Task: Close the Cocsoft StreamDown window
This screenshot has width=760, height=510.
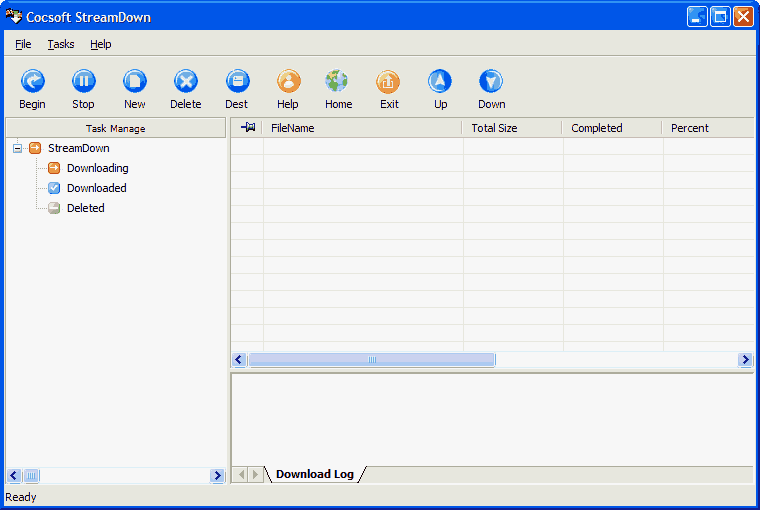Action: (x=743, y=17)
